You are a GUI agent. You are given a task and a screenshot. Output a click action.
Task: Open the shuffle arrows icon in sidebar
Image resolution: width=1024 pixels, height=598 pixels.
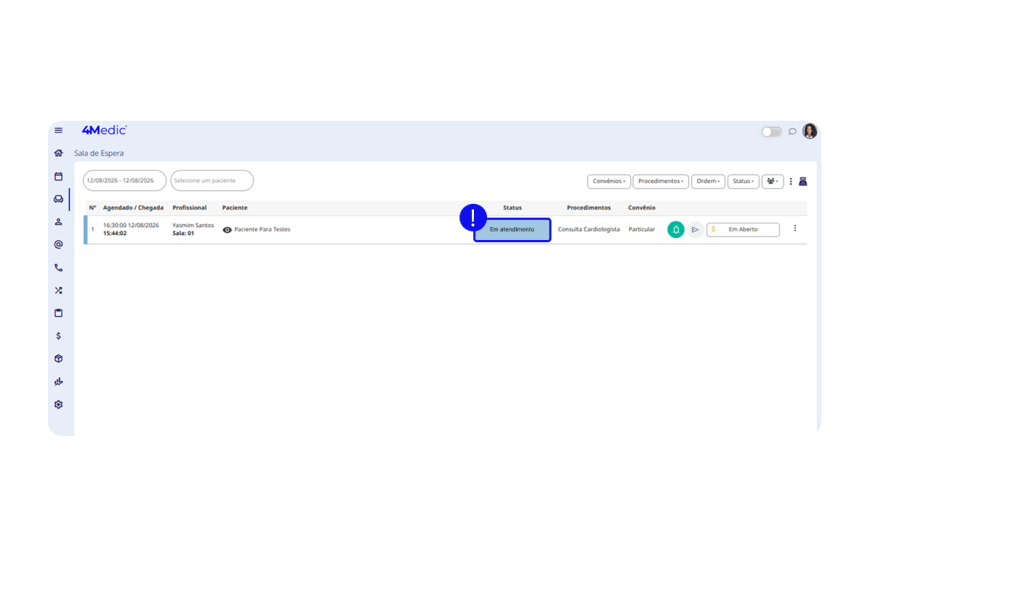point(58,291)
